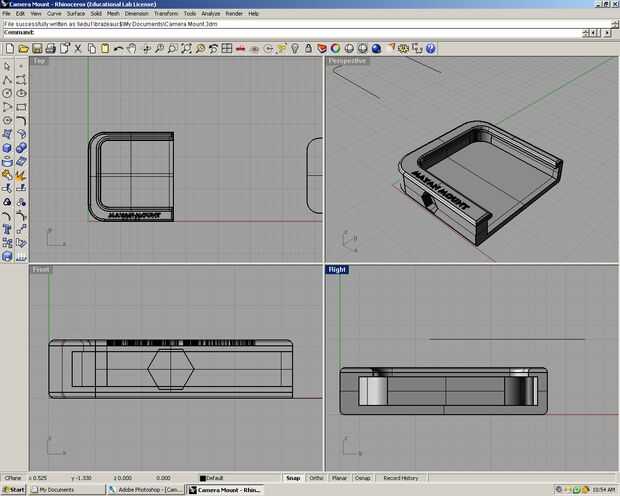
Task: Toggle Planar mode in status bar
Action: point(339,478)
